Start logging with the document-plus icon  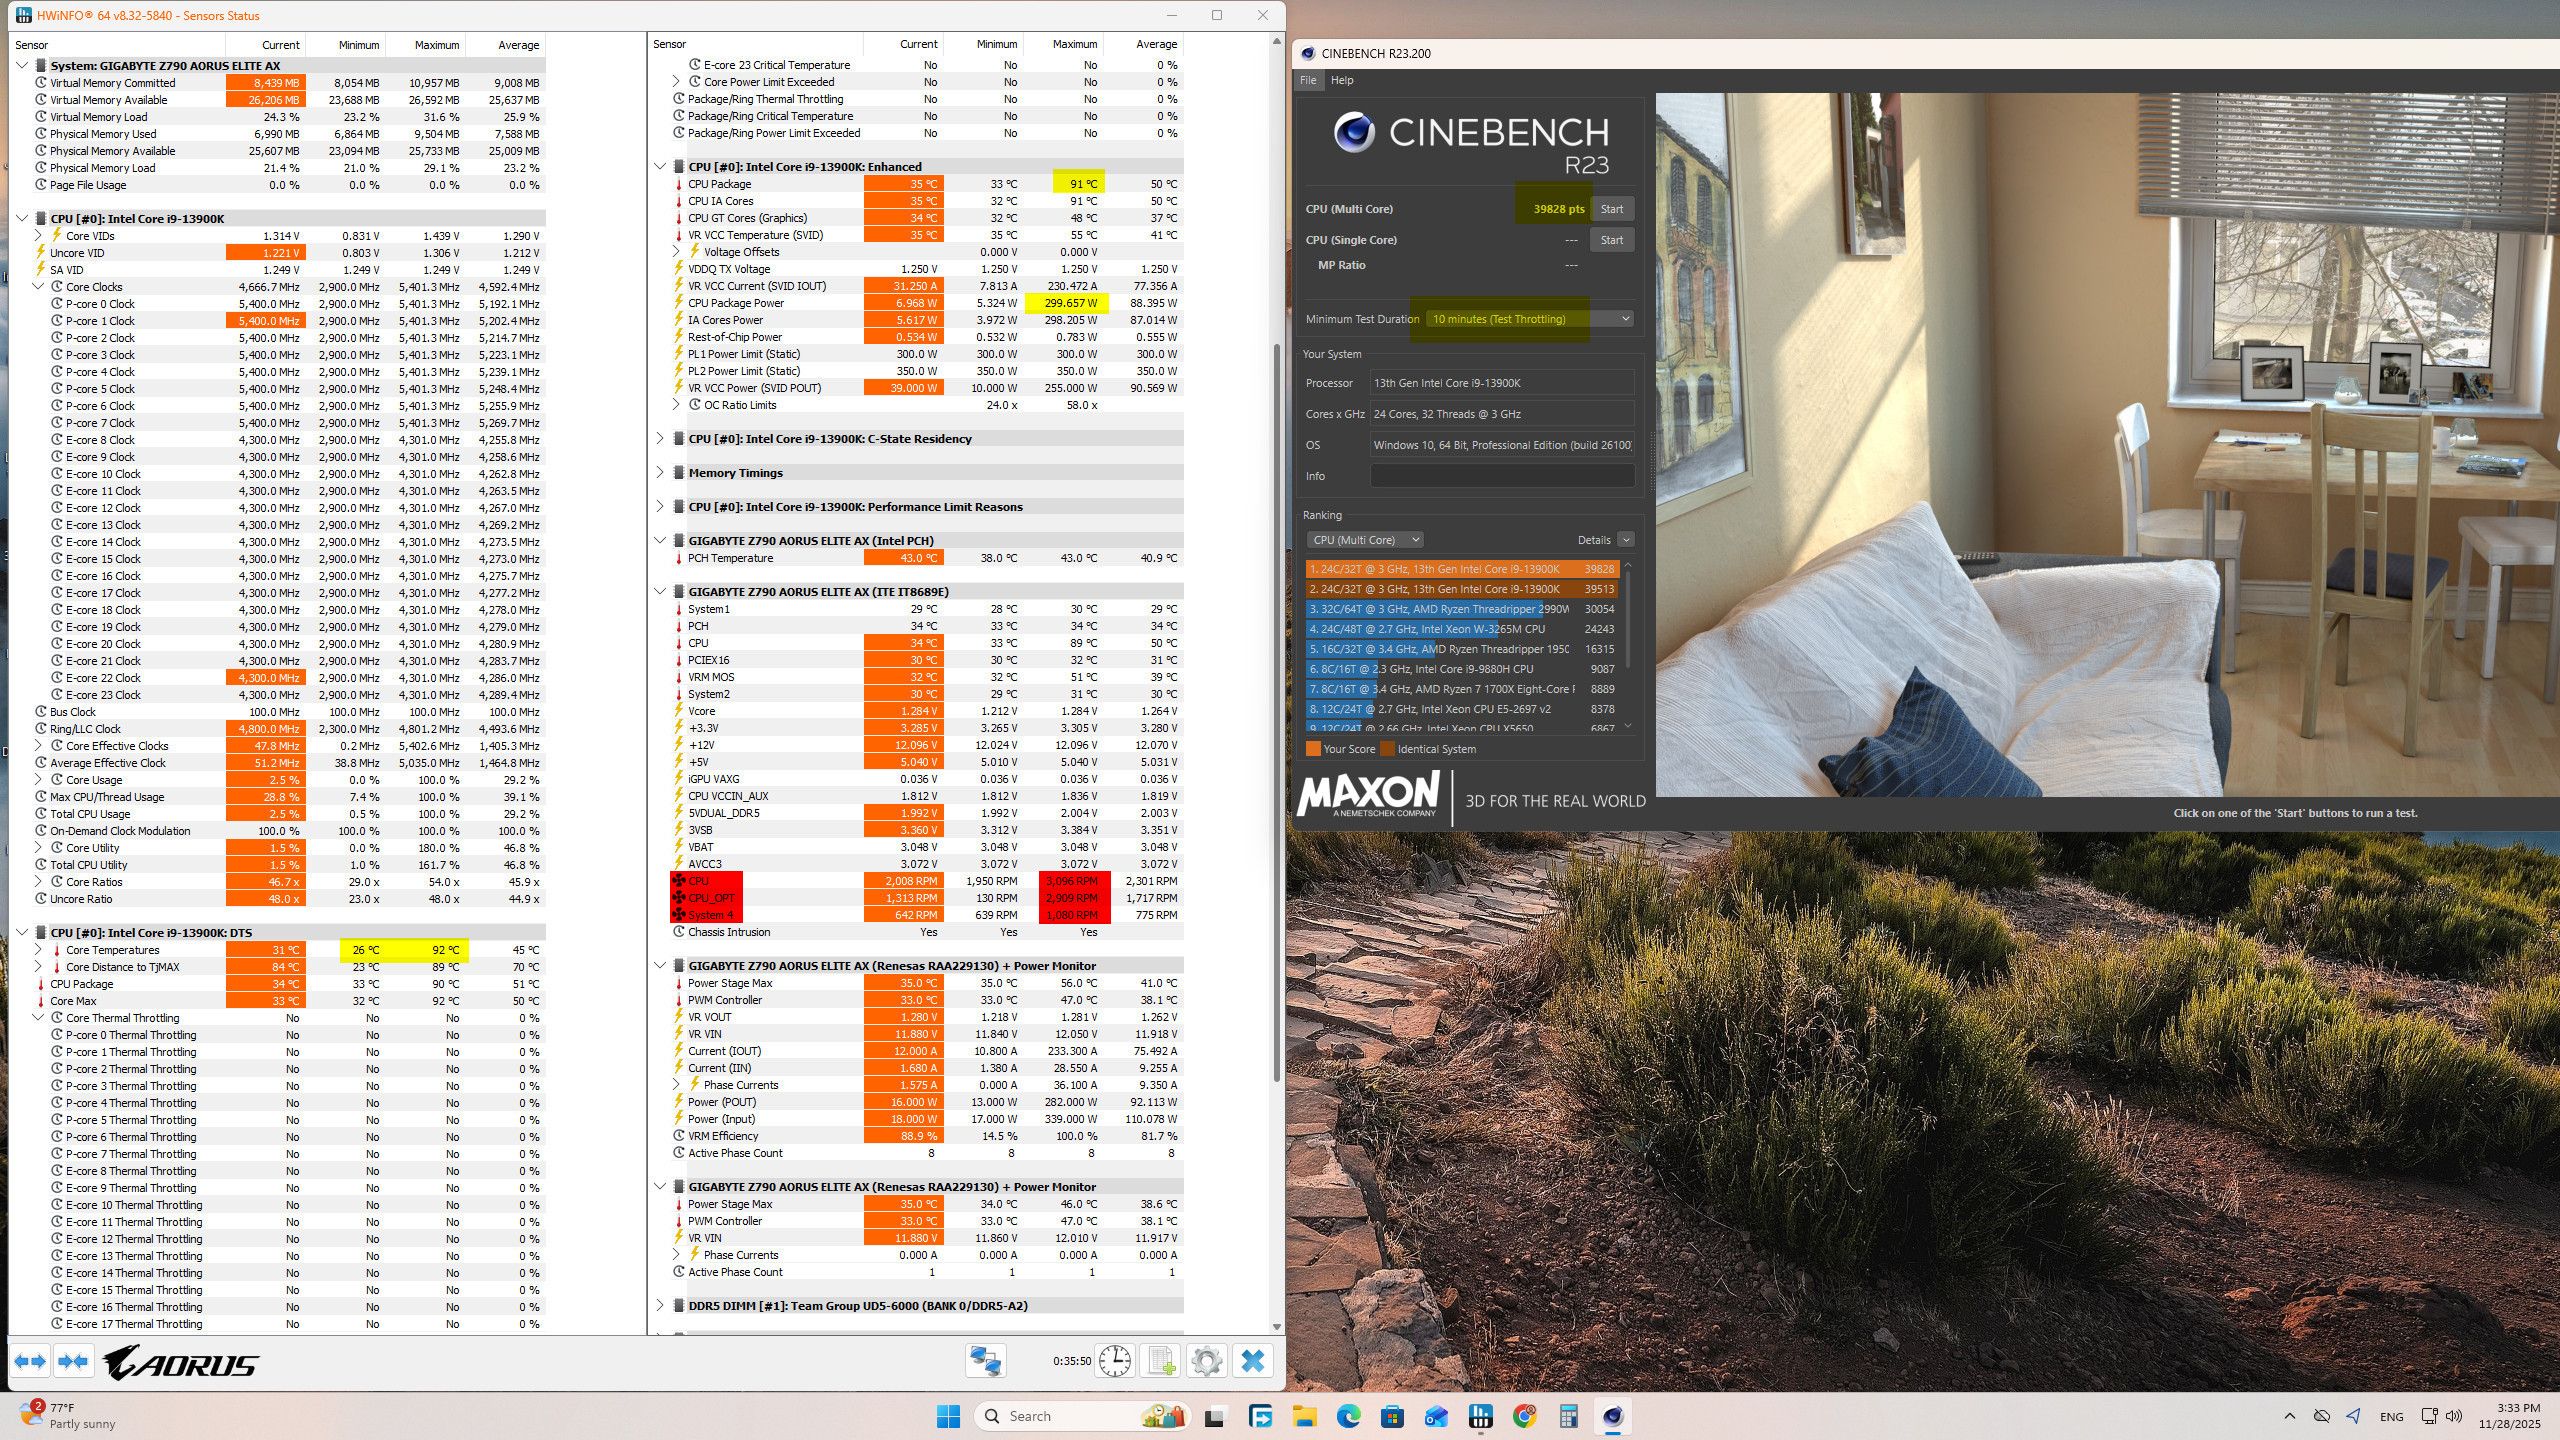point(1161,1361)
